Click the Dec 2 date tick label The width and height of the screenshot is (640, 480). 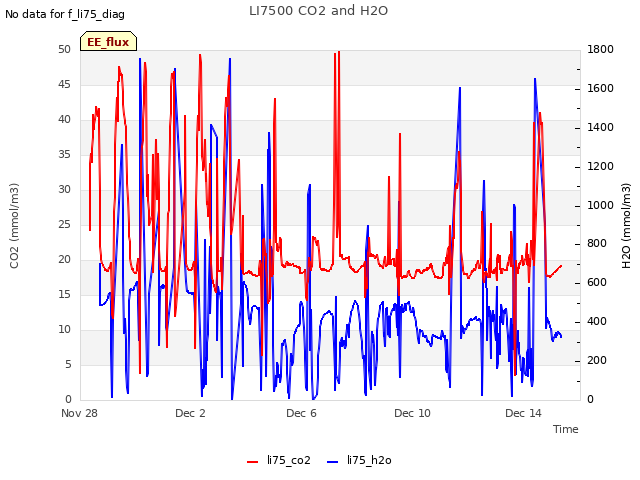tap(190, 413)
